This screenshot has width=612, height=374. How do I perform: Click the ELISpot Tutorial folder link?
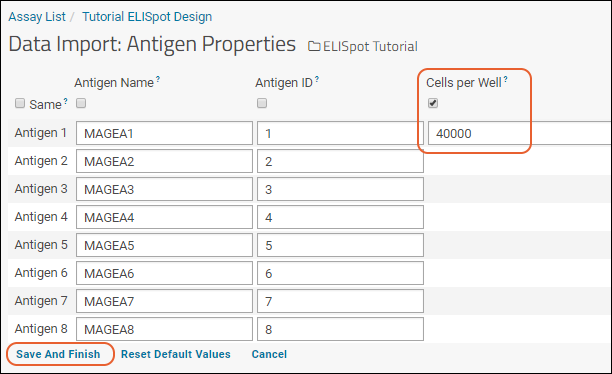pyautogui.click(x=370, y=46)
